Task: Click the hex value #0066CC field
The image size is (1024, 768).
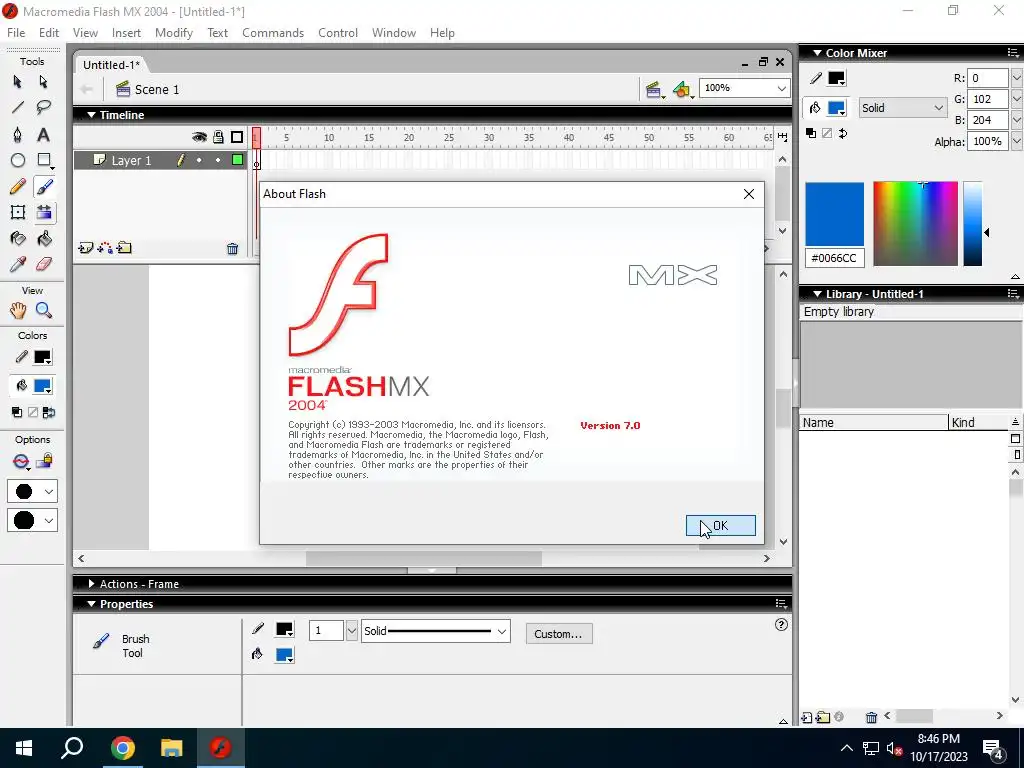Action: coord(835,258)
